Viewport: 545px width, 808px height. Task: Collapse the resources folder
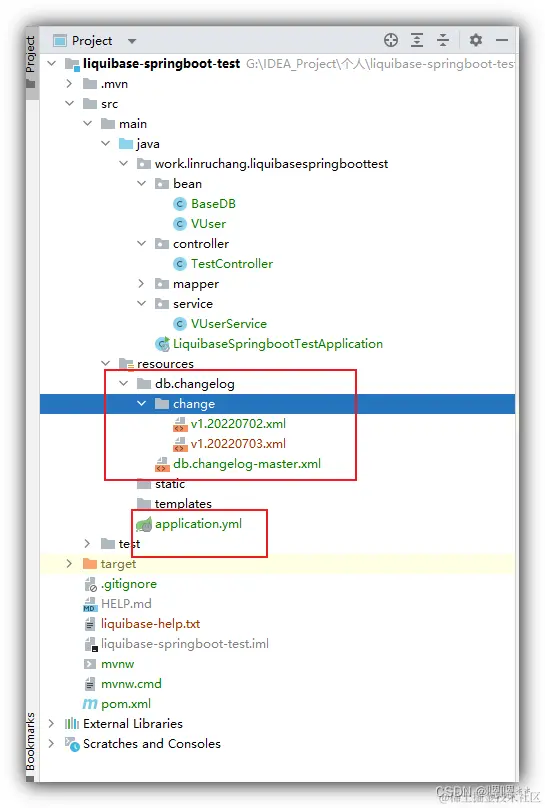click(x=106, y=363)
